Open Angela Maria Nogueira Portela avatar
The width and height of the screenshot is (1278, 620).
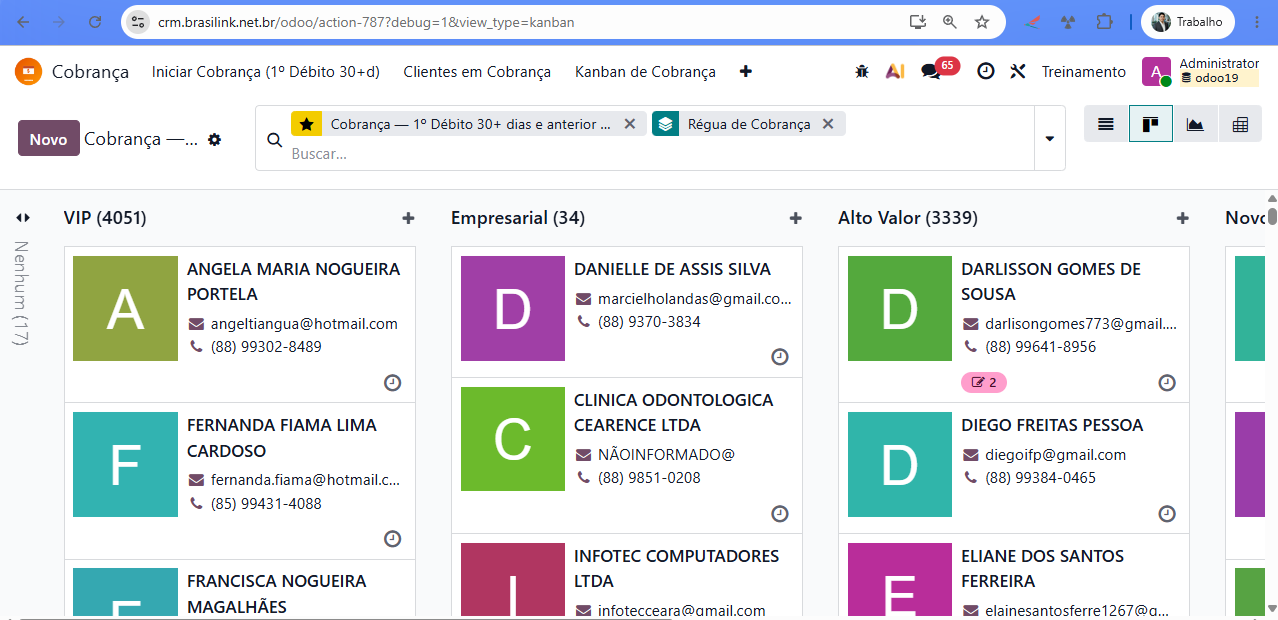click(125, 309)
